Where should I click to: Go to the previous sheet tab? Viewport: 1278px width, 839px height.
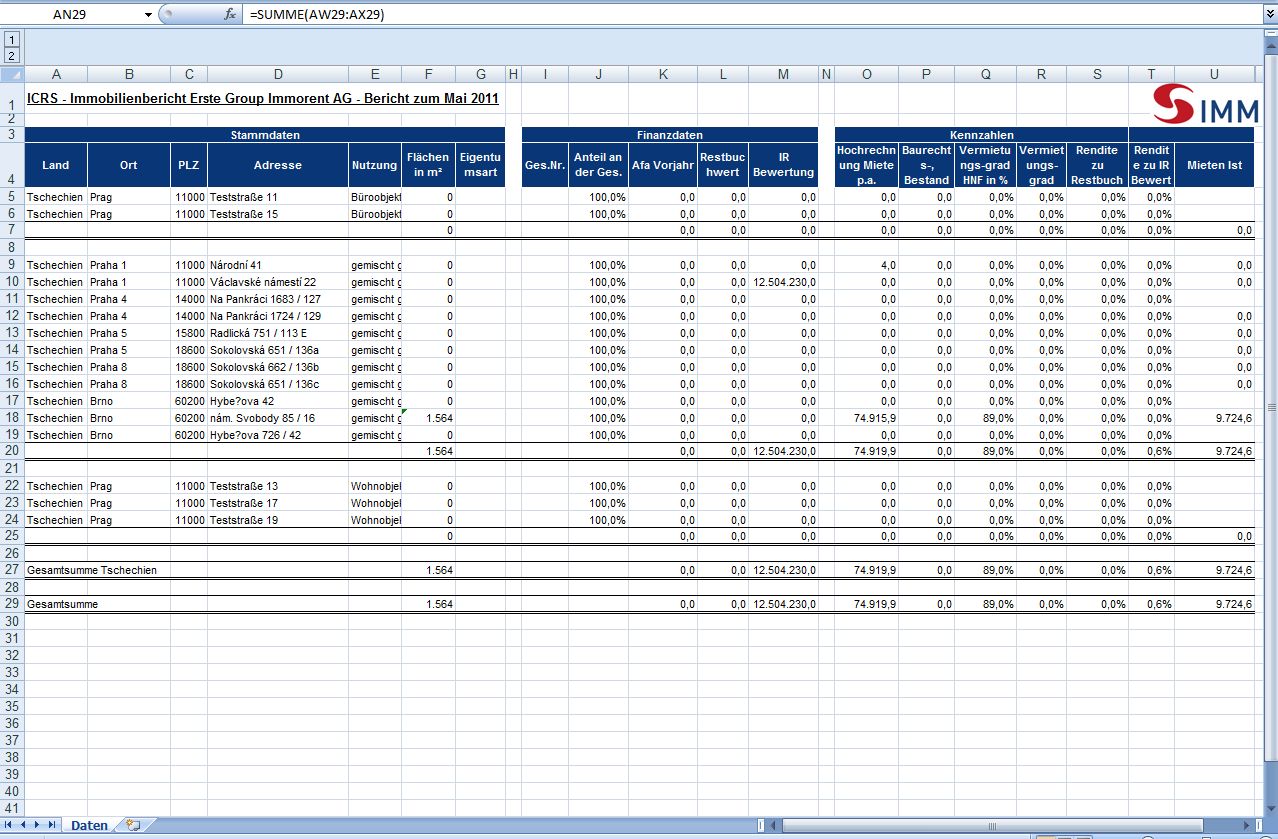click(24, 825)
